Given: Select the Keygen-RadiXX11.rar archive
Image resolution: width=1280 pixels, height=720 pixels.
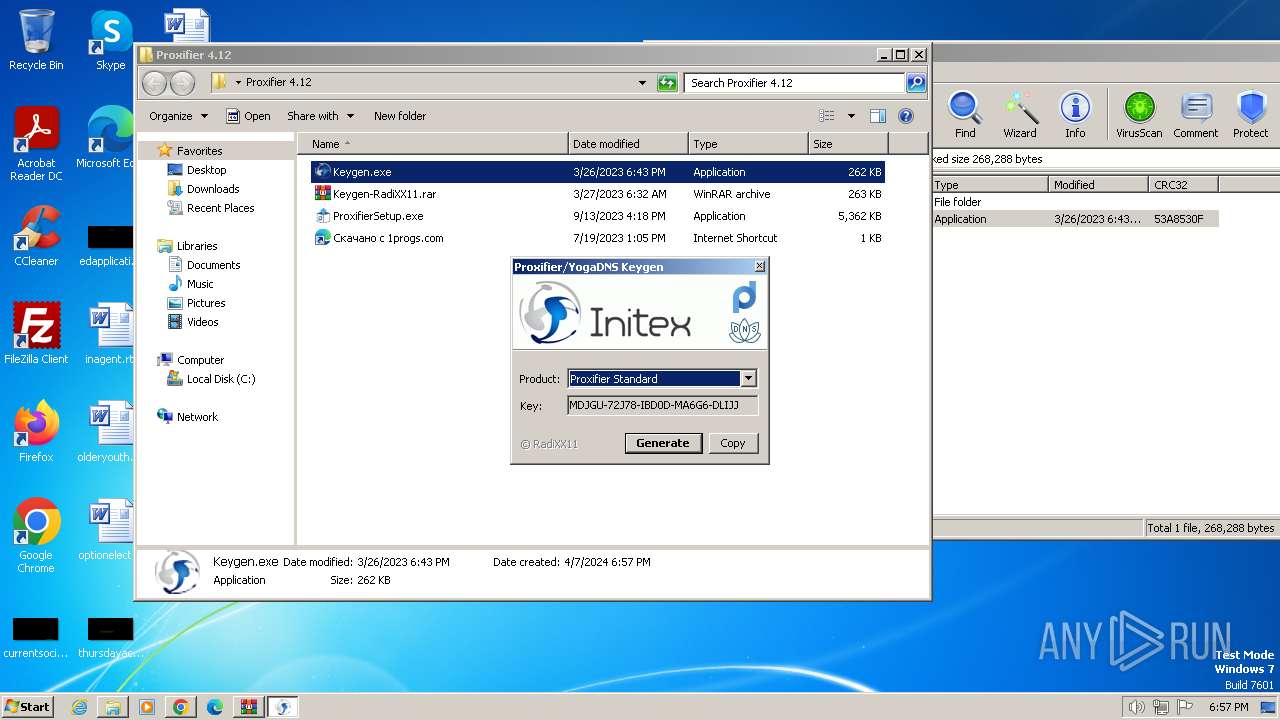Looking at the screenshot, I should tap(597, 194).
